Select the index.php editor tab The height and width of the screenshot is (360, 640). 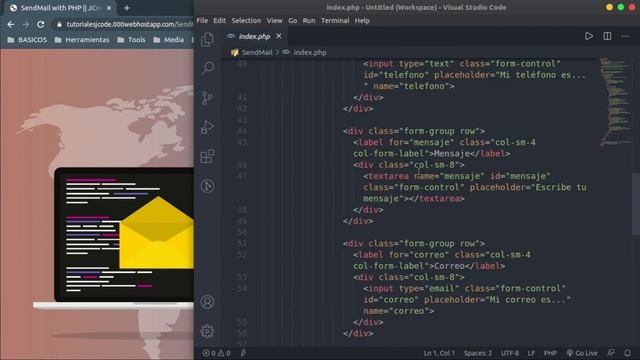tap(254, 36)
